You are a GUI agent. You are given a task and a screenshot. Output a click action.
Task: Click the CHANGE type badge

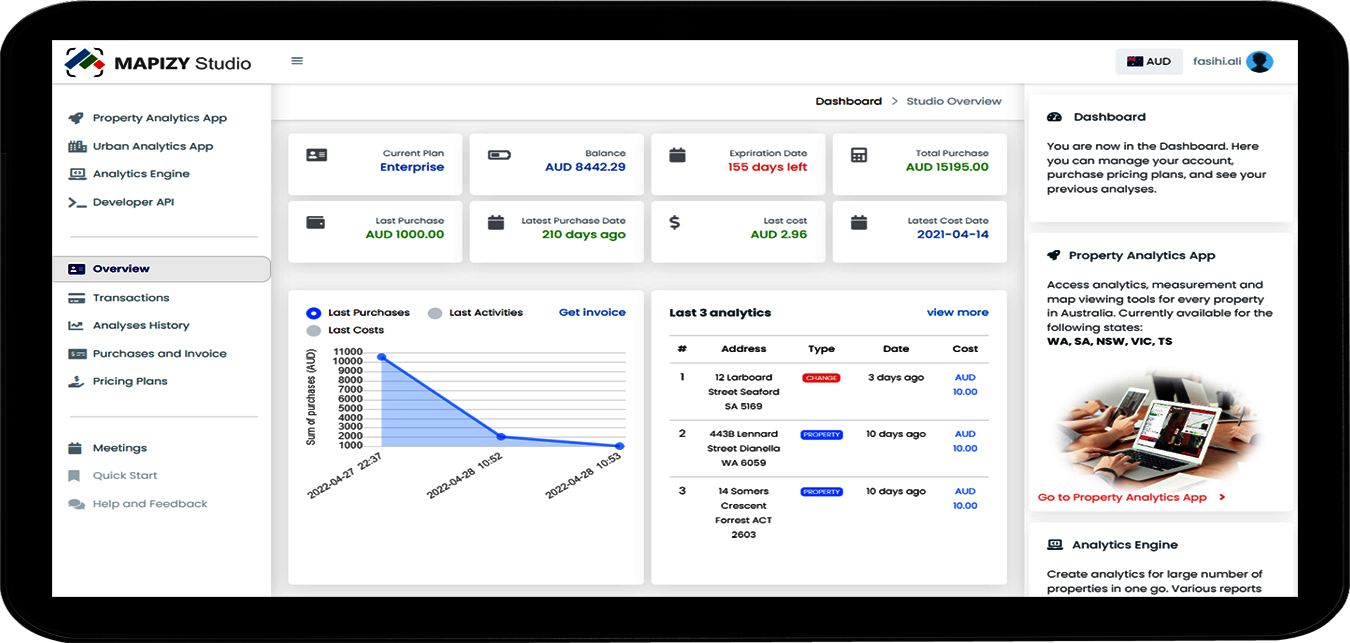pyautogui.click(x=821, y=378)
